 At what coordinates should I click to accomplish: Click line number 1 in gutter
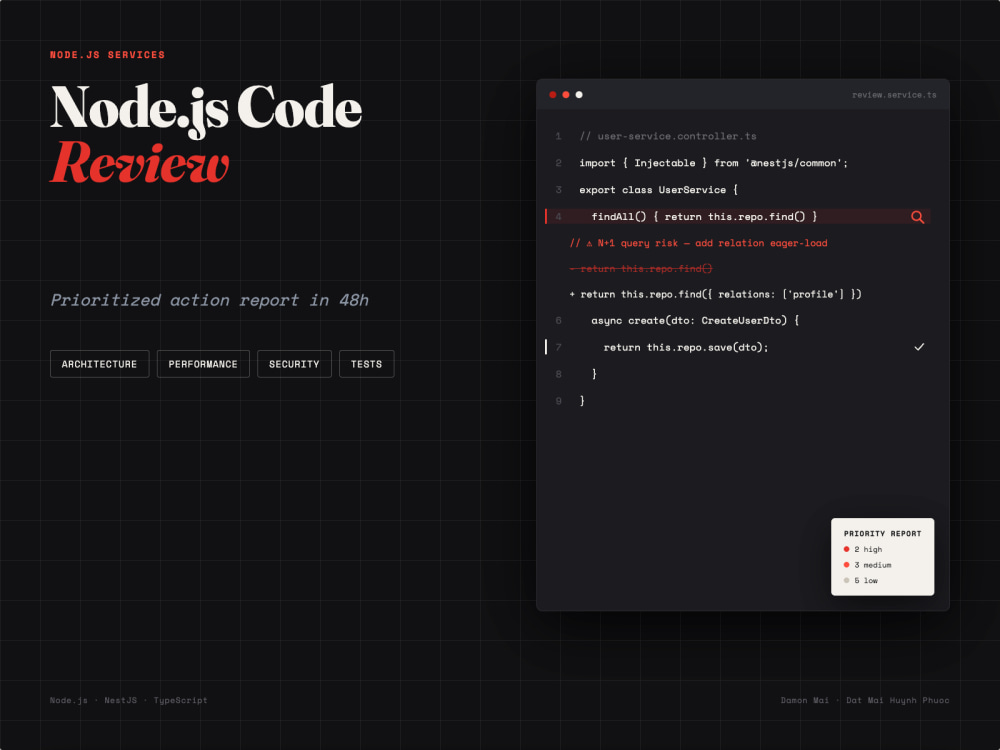point(558,136)
